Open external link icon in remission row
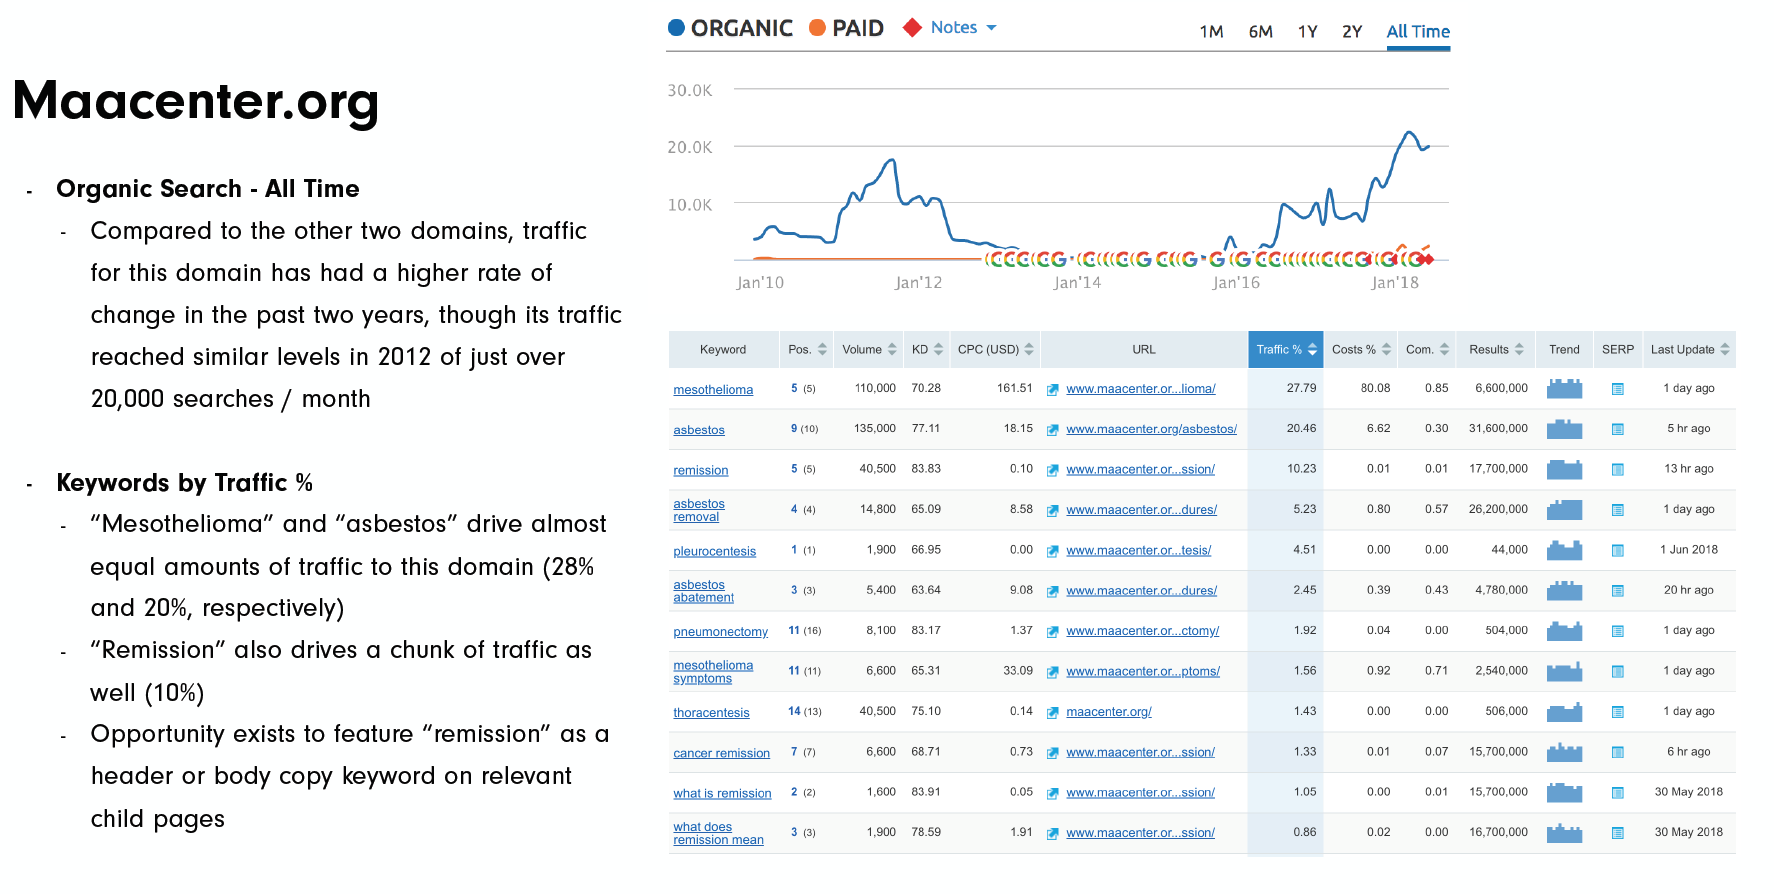 (x=1053, y=470)
